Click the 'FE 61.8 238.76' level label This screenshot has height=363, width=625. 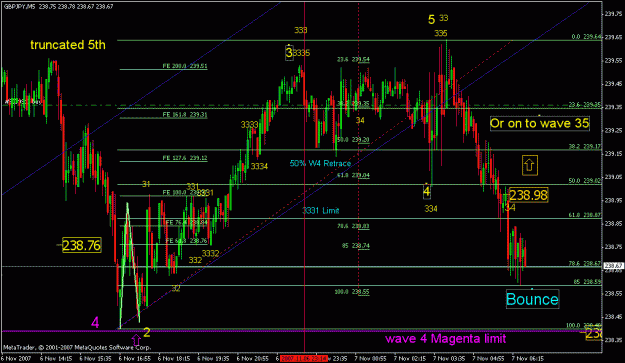point(186,241)
